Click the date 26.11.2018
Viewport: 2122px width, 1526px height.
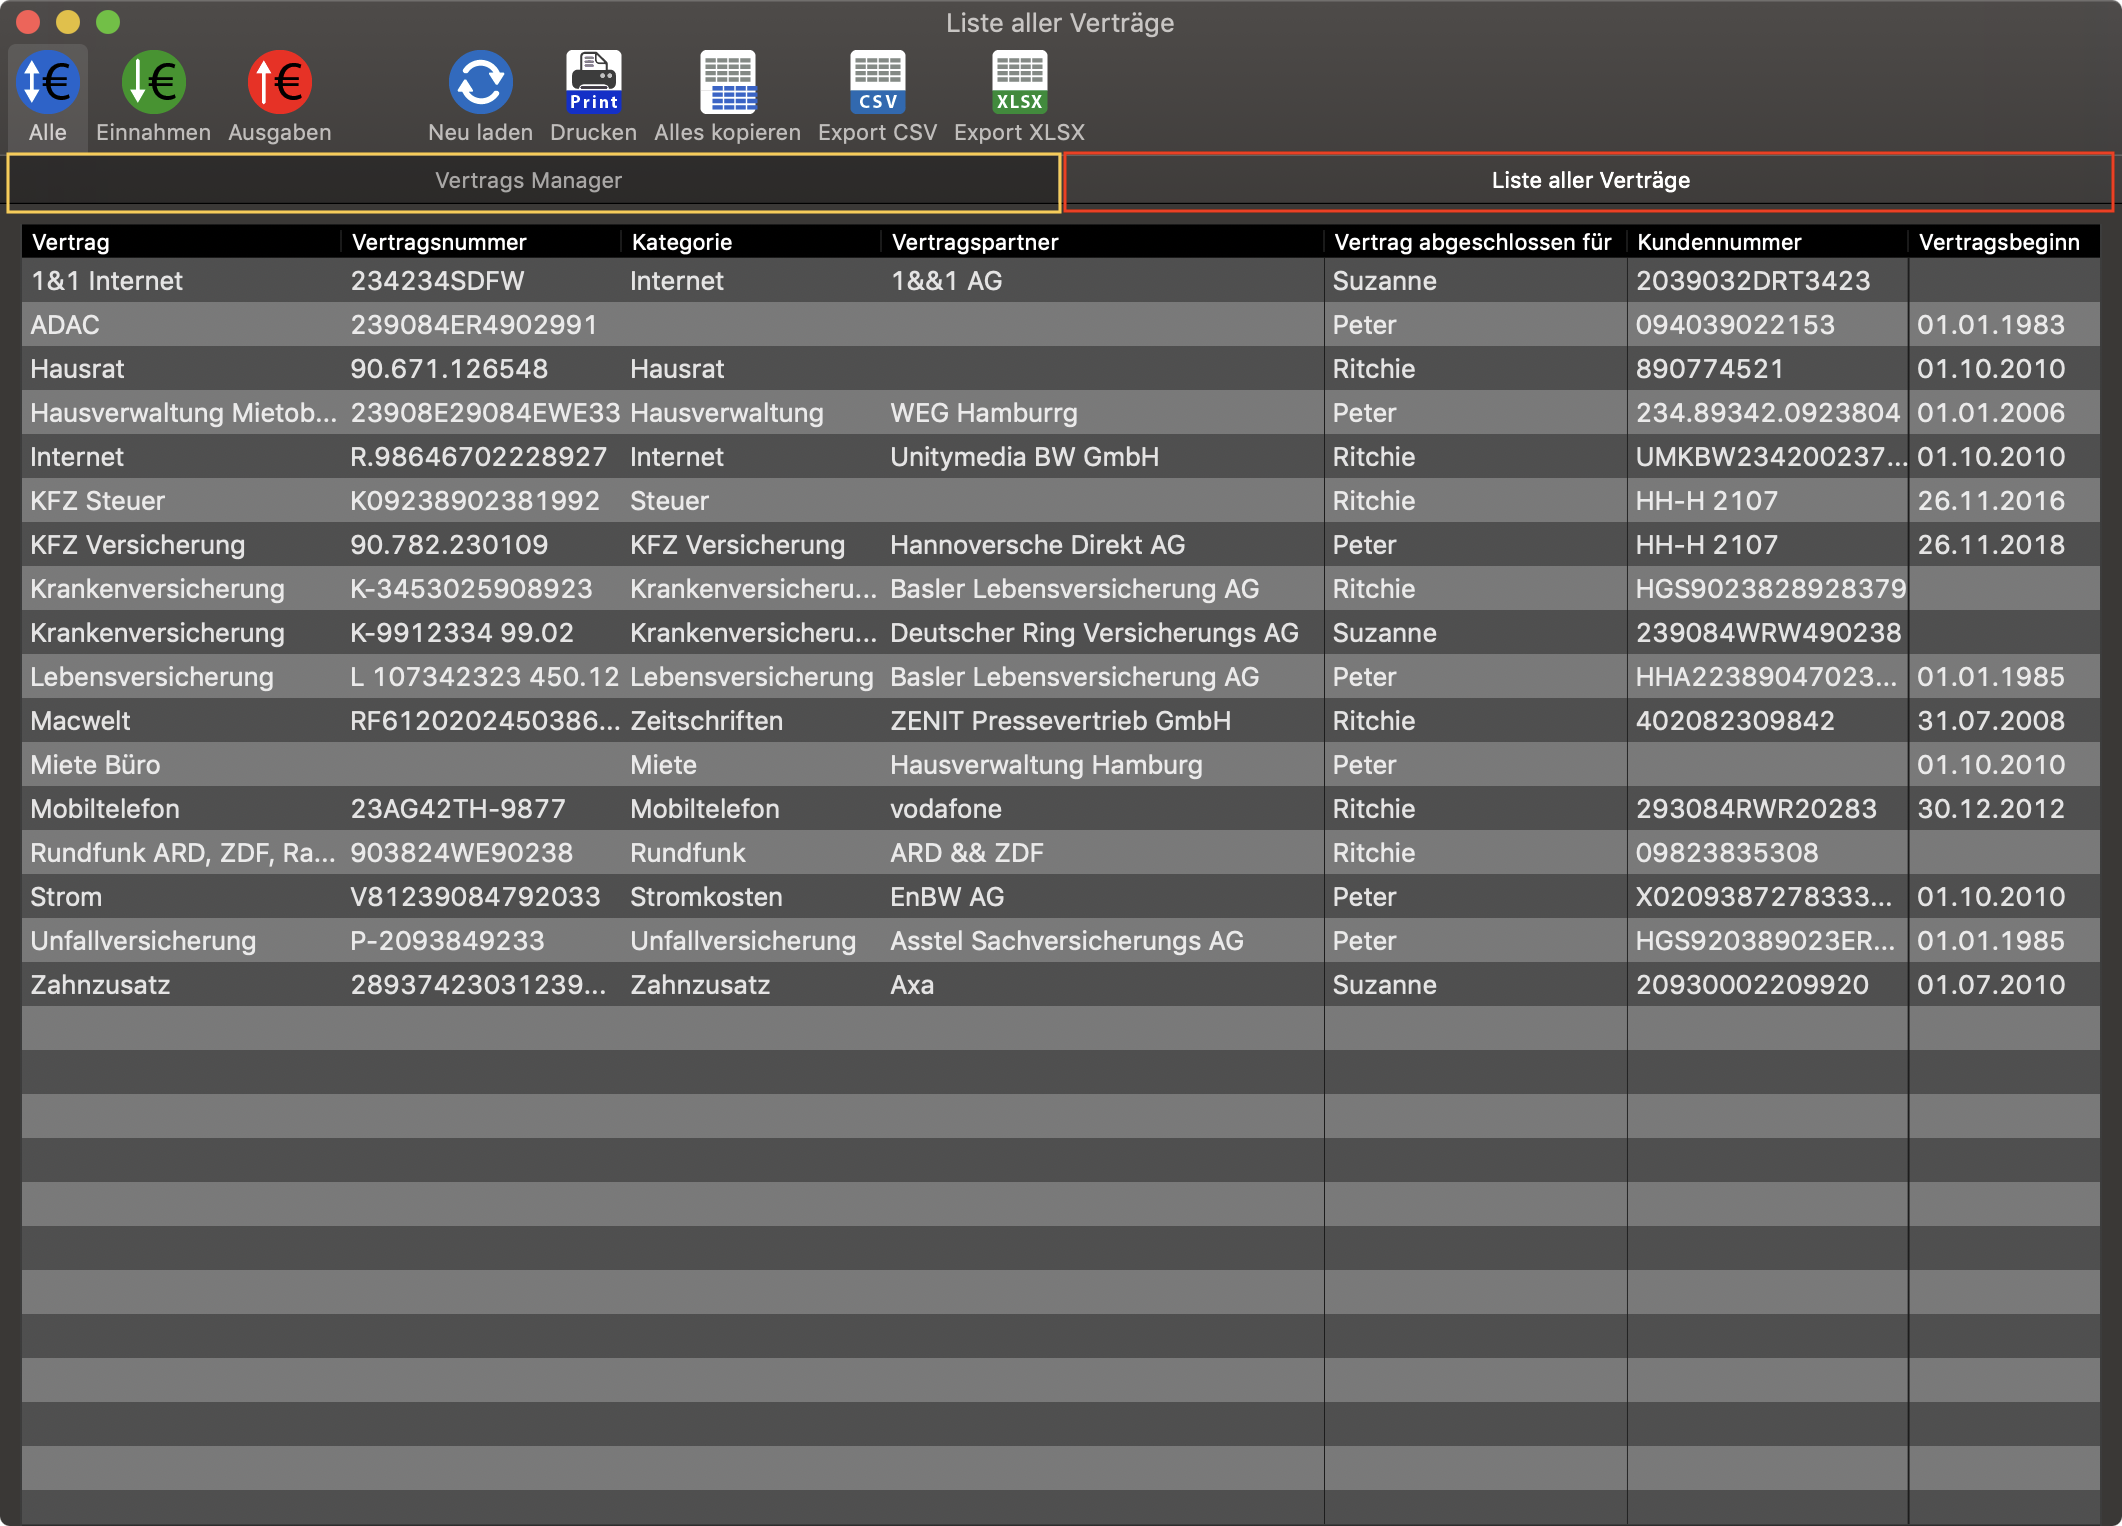coord(1991,545)
